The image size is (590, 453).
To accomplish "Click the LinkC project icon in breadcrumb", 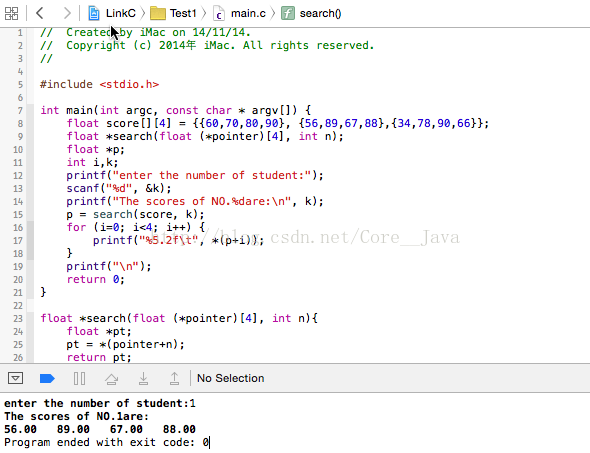I will pos(94,14).
